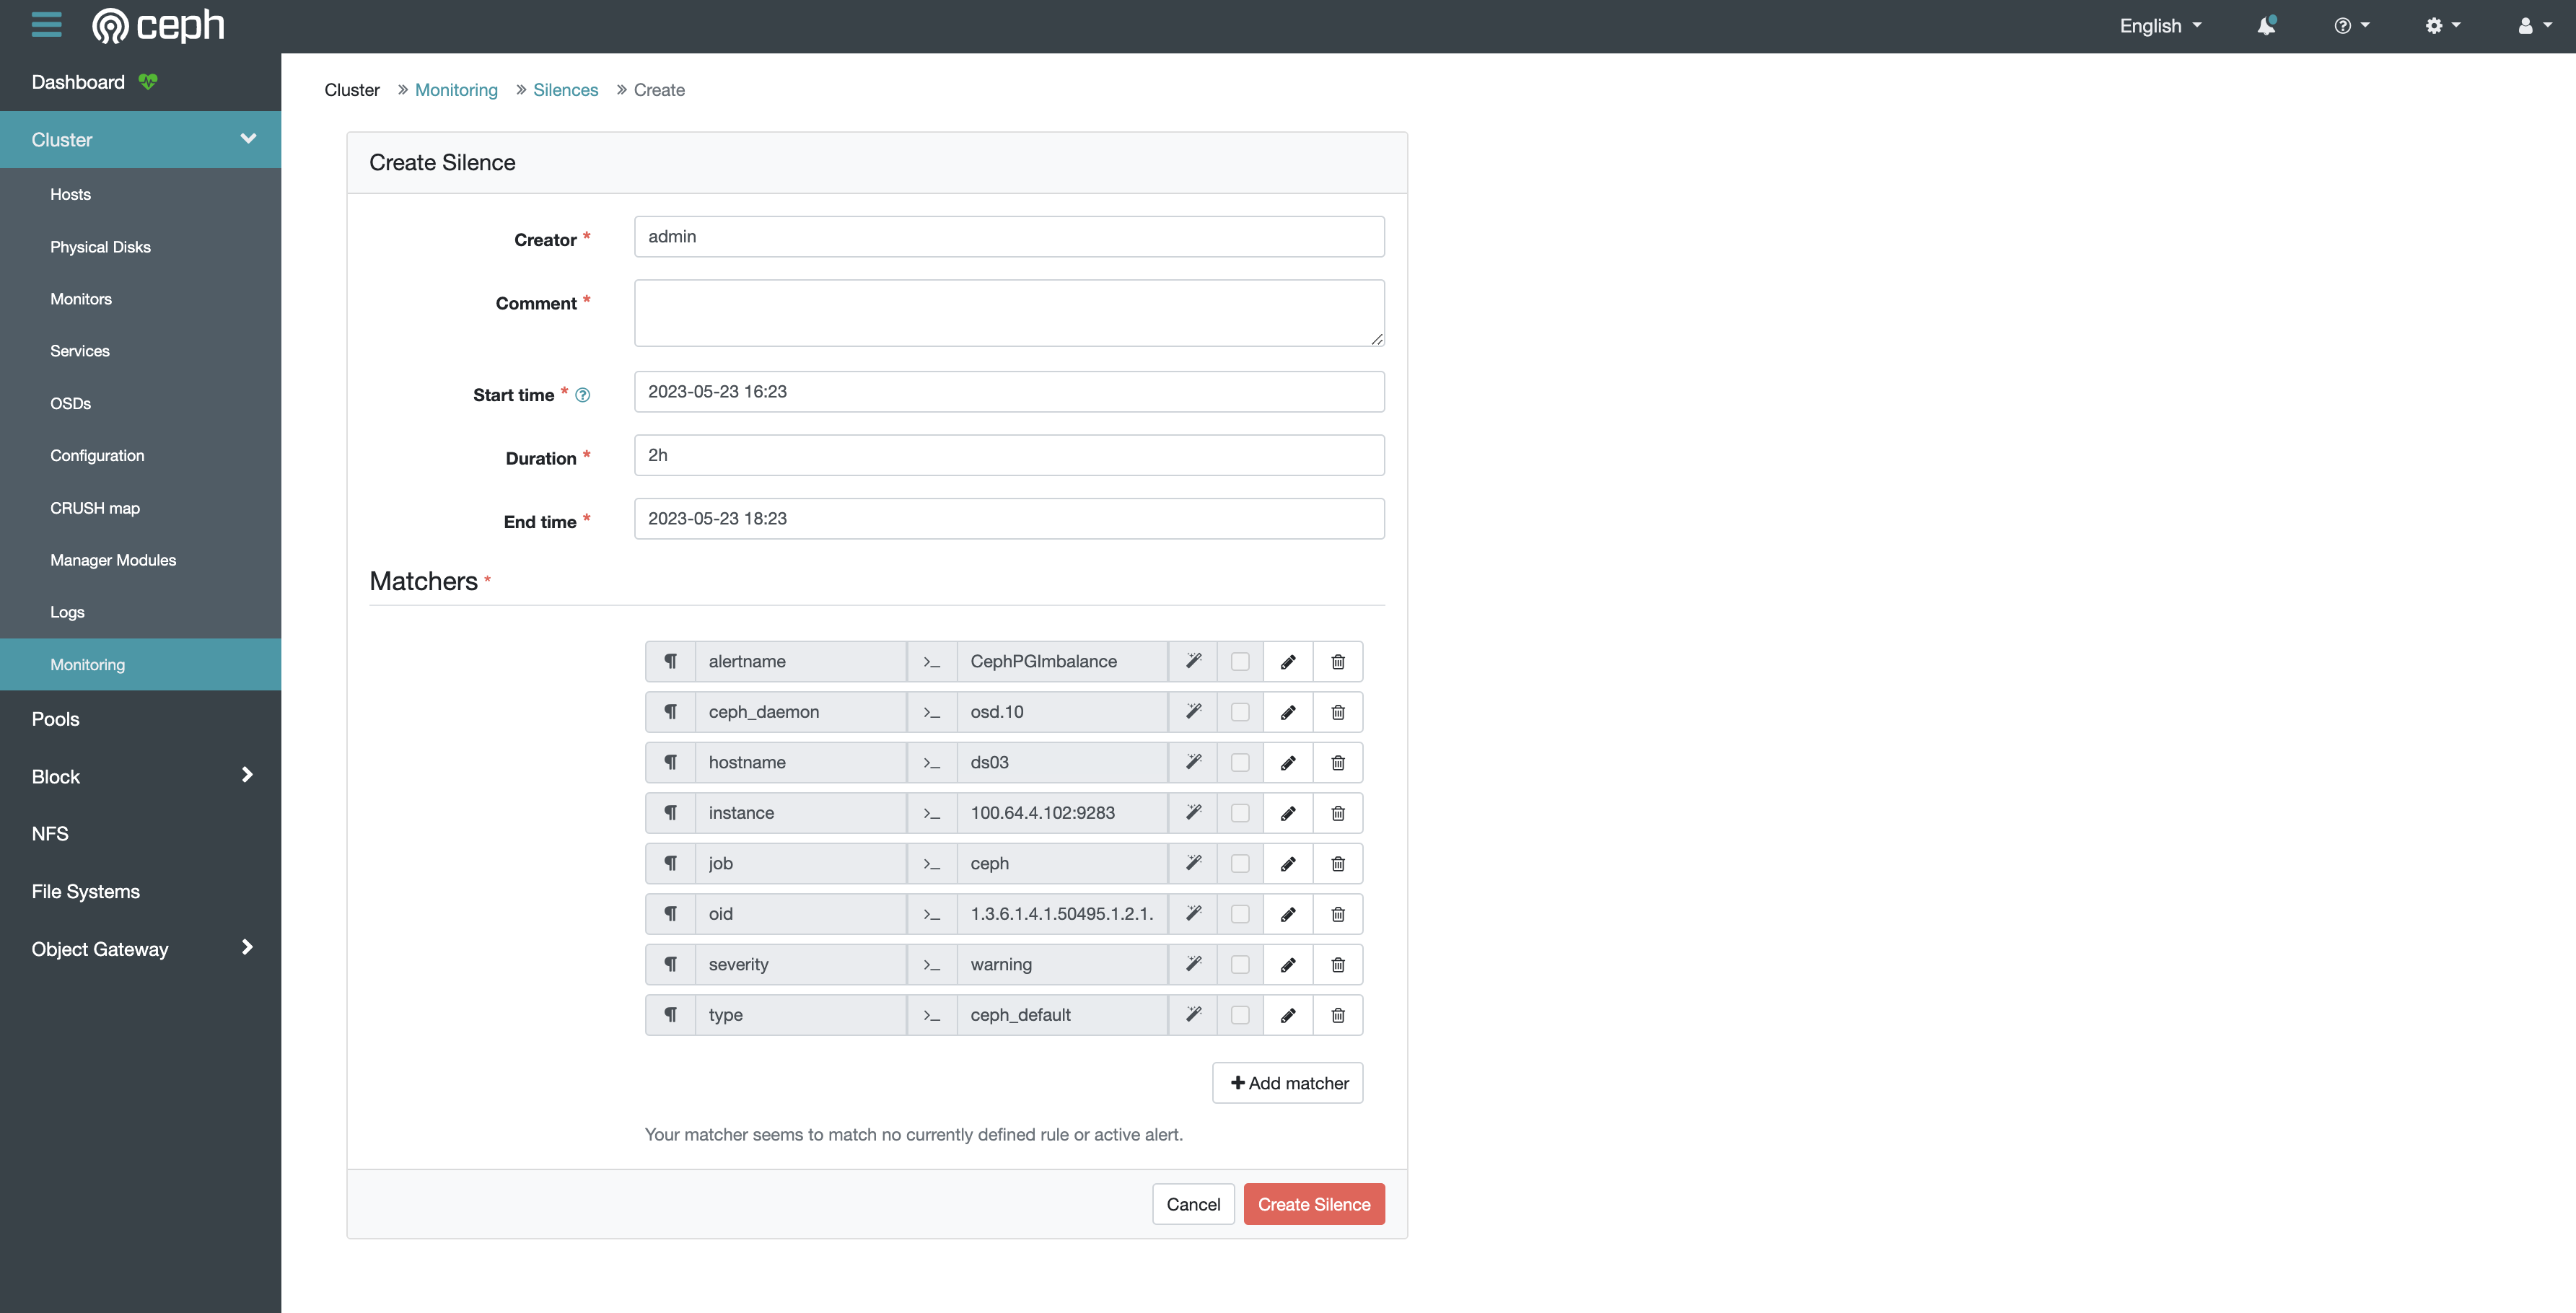Click the Comment text area
The width and height of the screenshot is (2576, 1313).
(x=1009, y=313)
